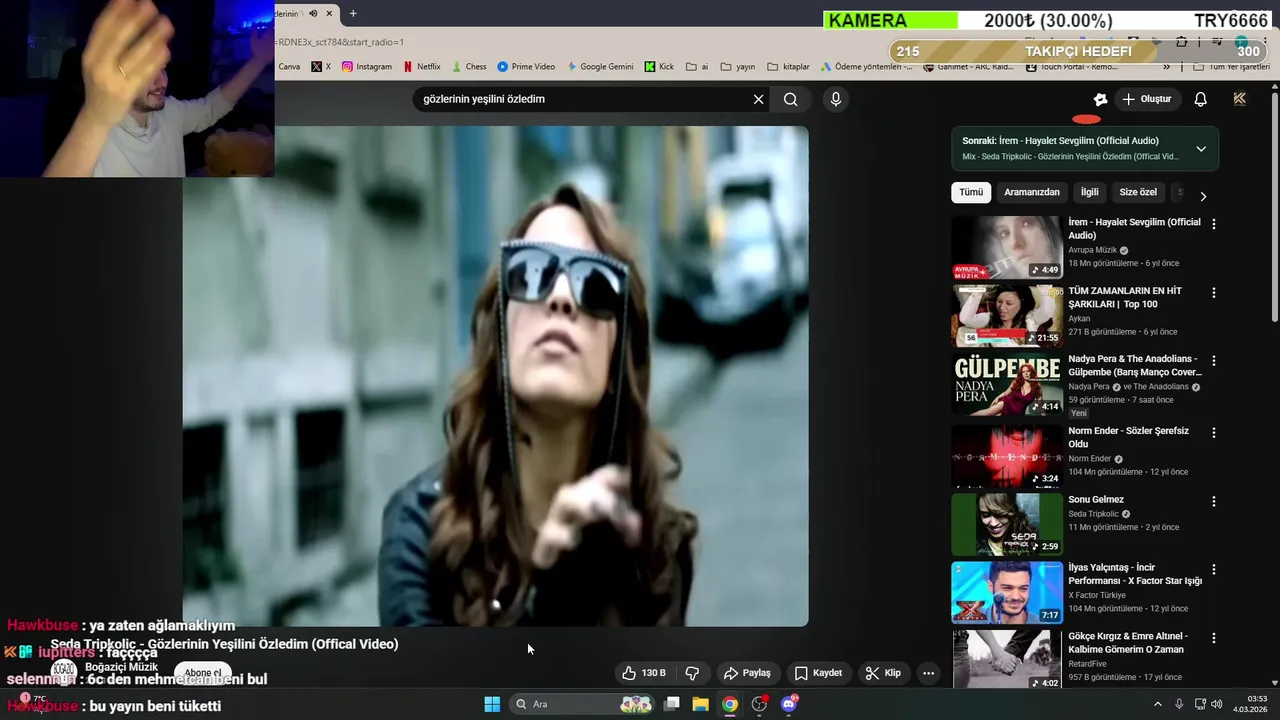Open the kitaplar bookmarks folder
The width and height of the screenshot is (1280, 720).
pyautogui.click(x=788, y=66)
